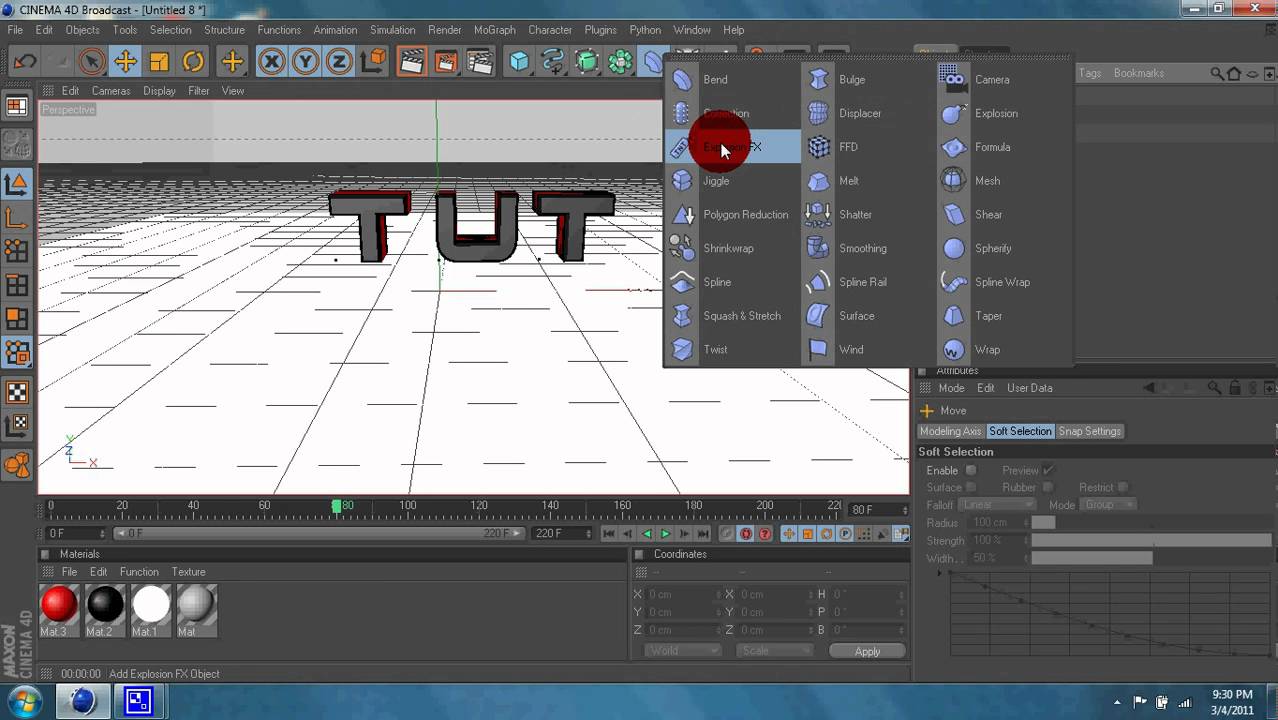This screenshot has height=720, width=1278.
Task: Go to end of animation
Action: point(703,534)
